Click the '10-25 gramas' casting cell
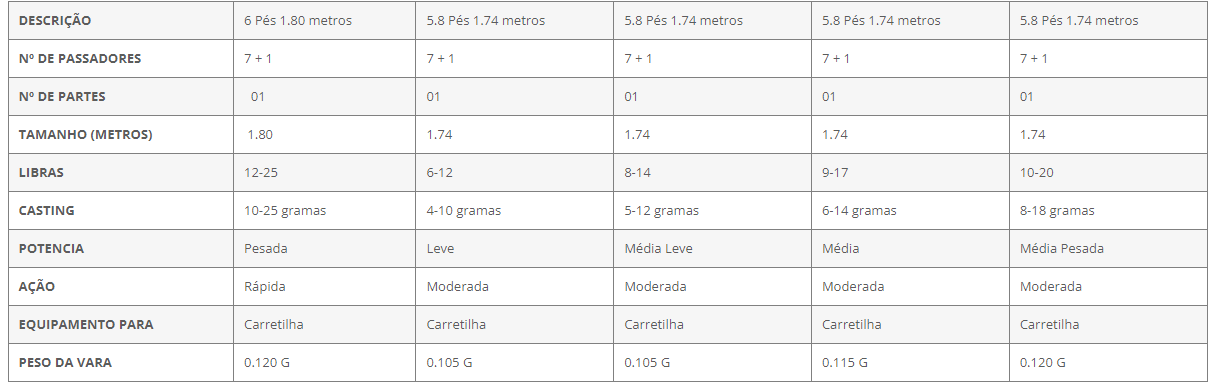Viewport: 1216px width, 386px height. point(324,210)
